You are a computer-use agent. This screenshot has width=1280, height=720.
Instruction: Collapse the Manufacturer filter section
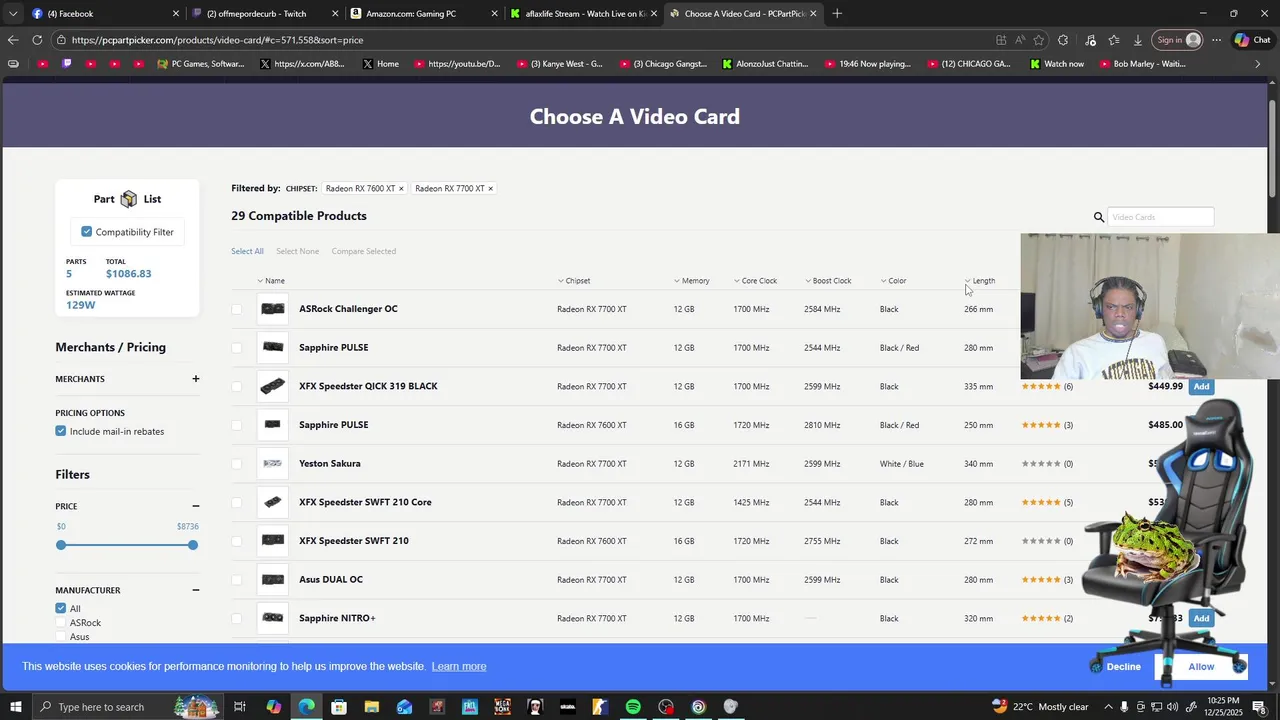click(x=196, y=590)
